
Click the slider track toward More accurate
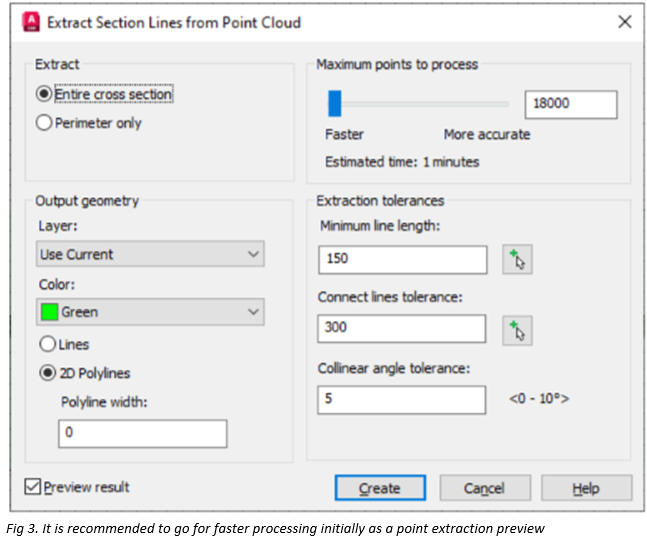coord(425,104)
